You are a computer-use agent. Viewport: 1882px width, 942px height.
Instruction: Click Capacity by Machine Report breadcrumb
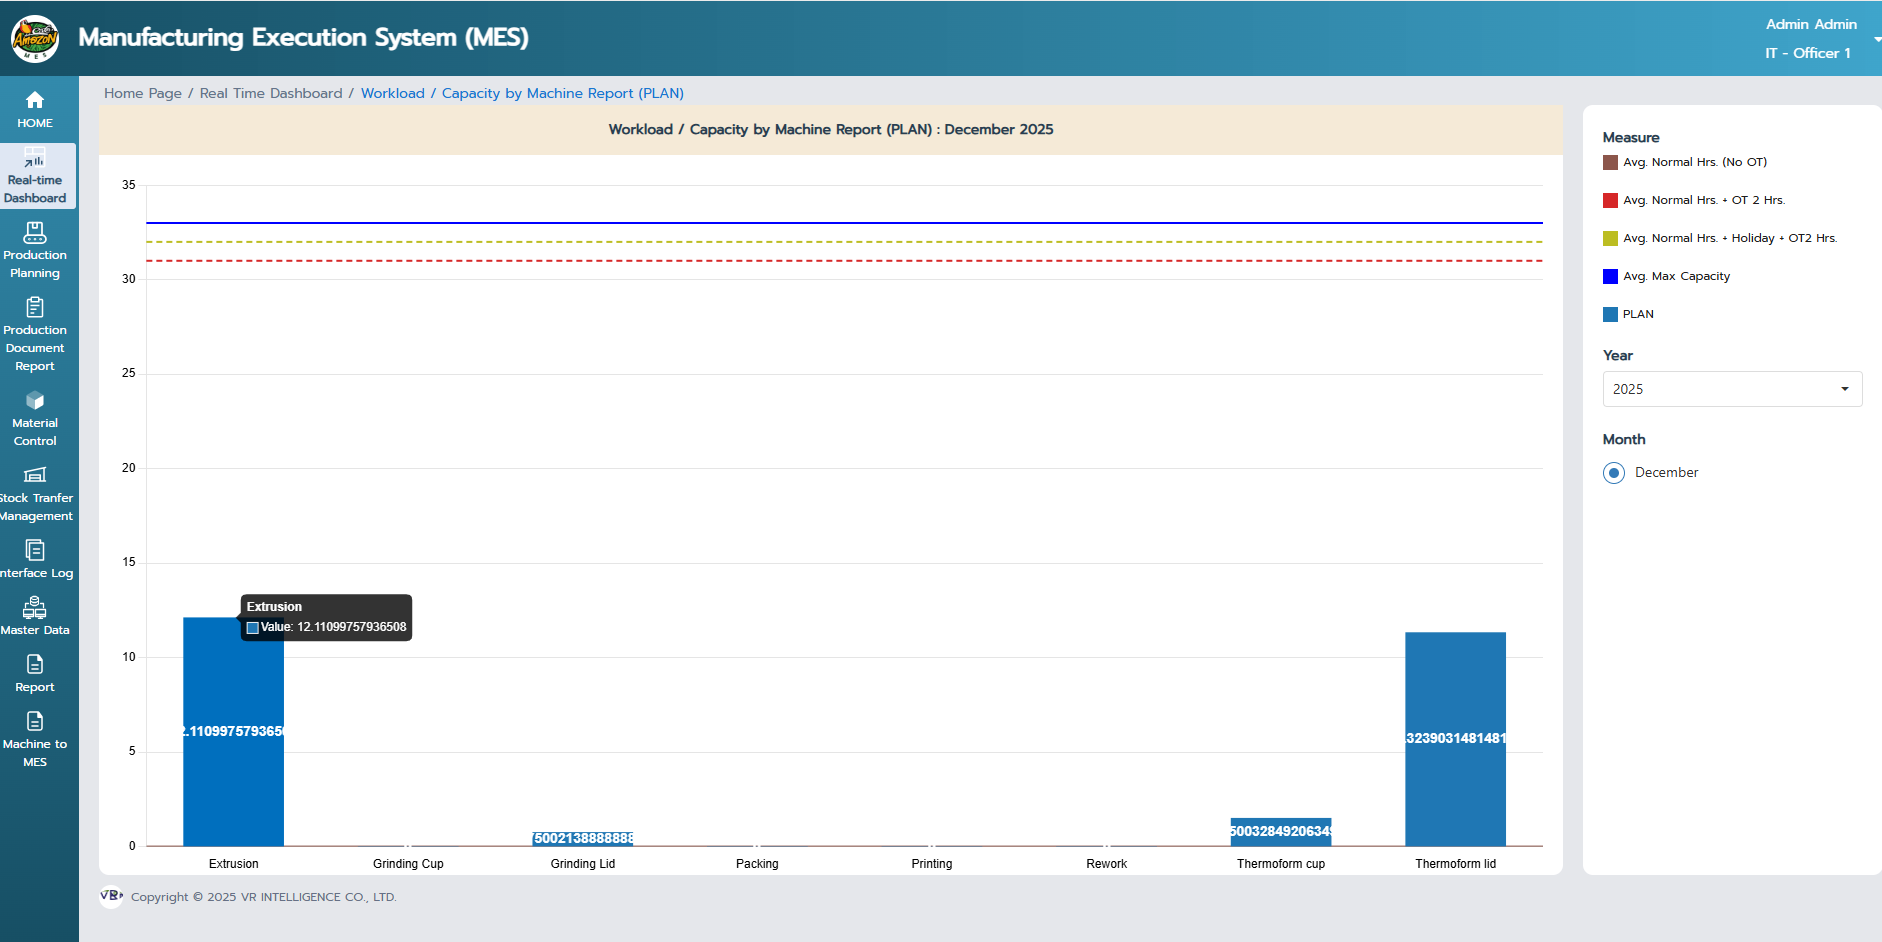tap(562, 93)
